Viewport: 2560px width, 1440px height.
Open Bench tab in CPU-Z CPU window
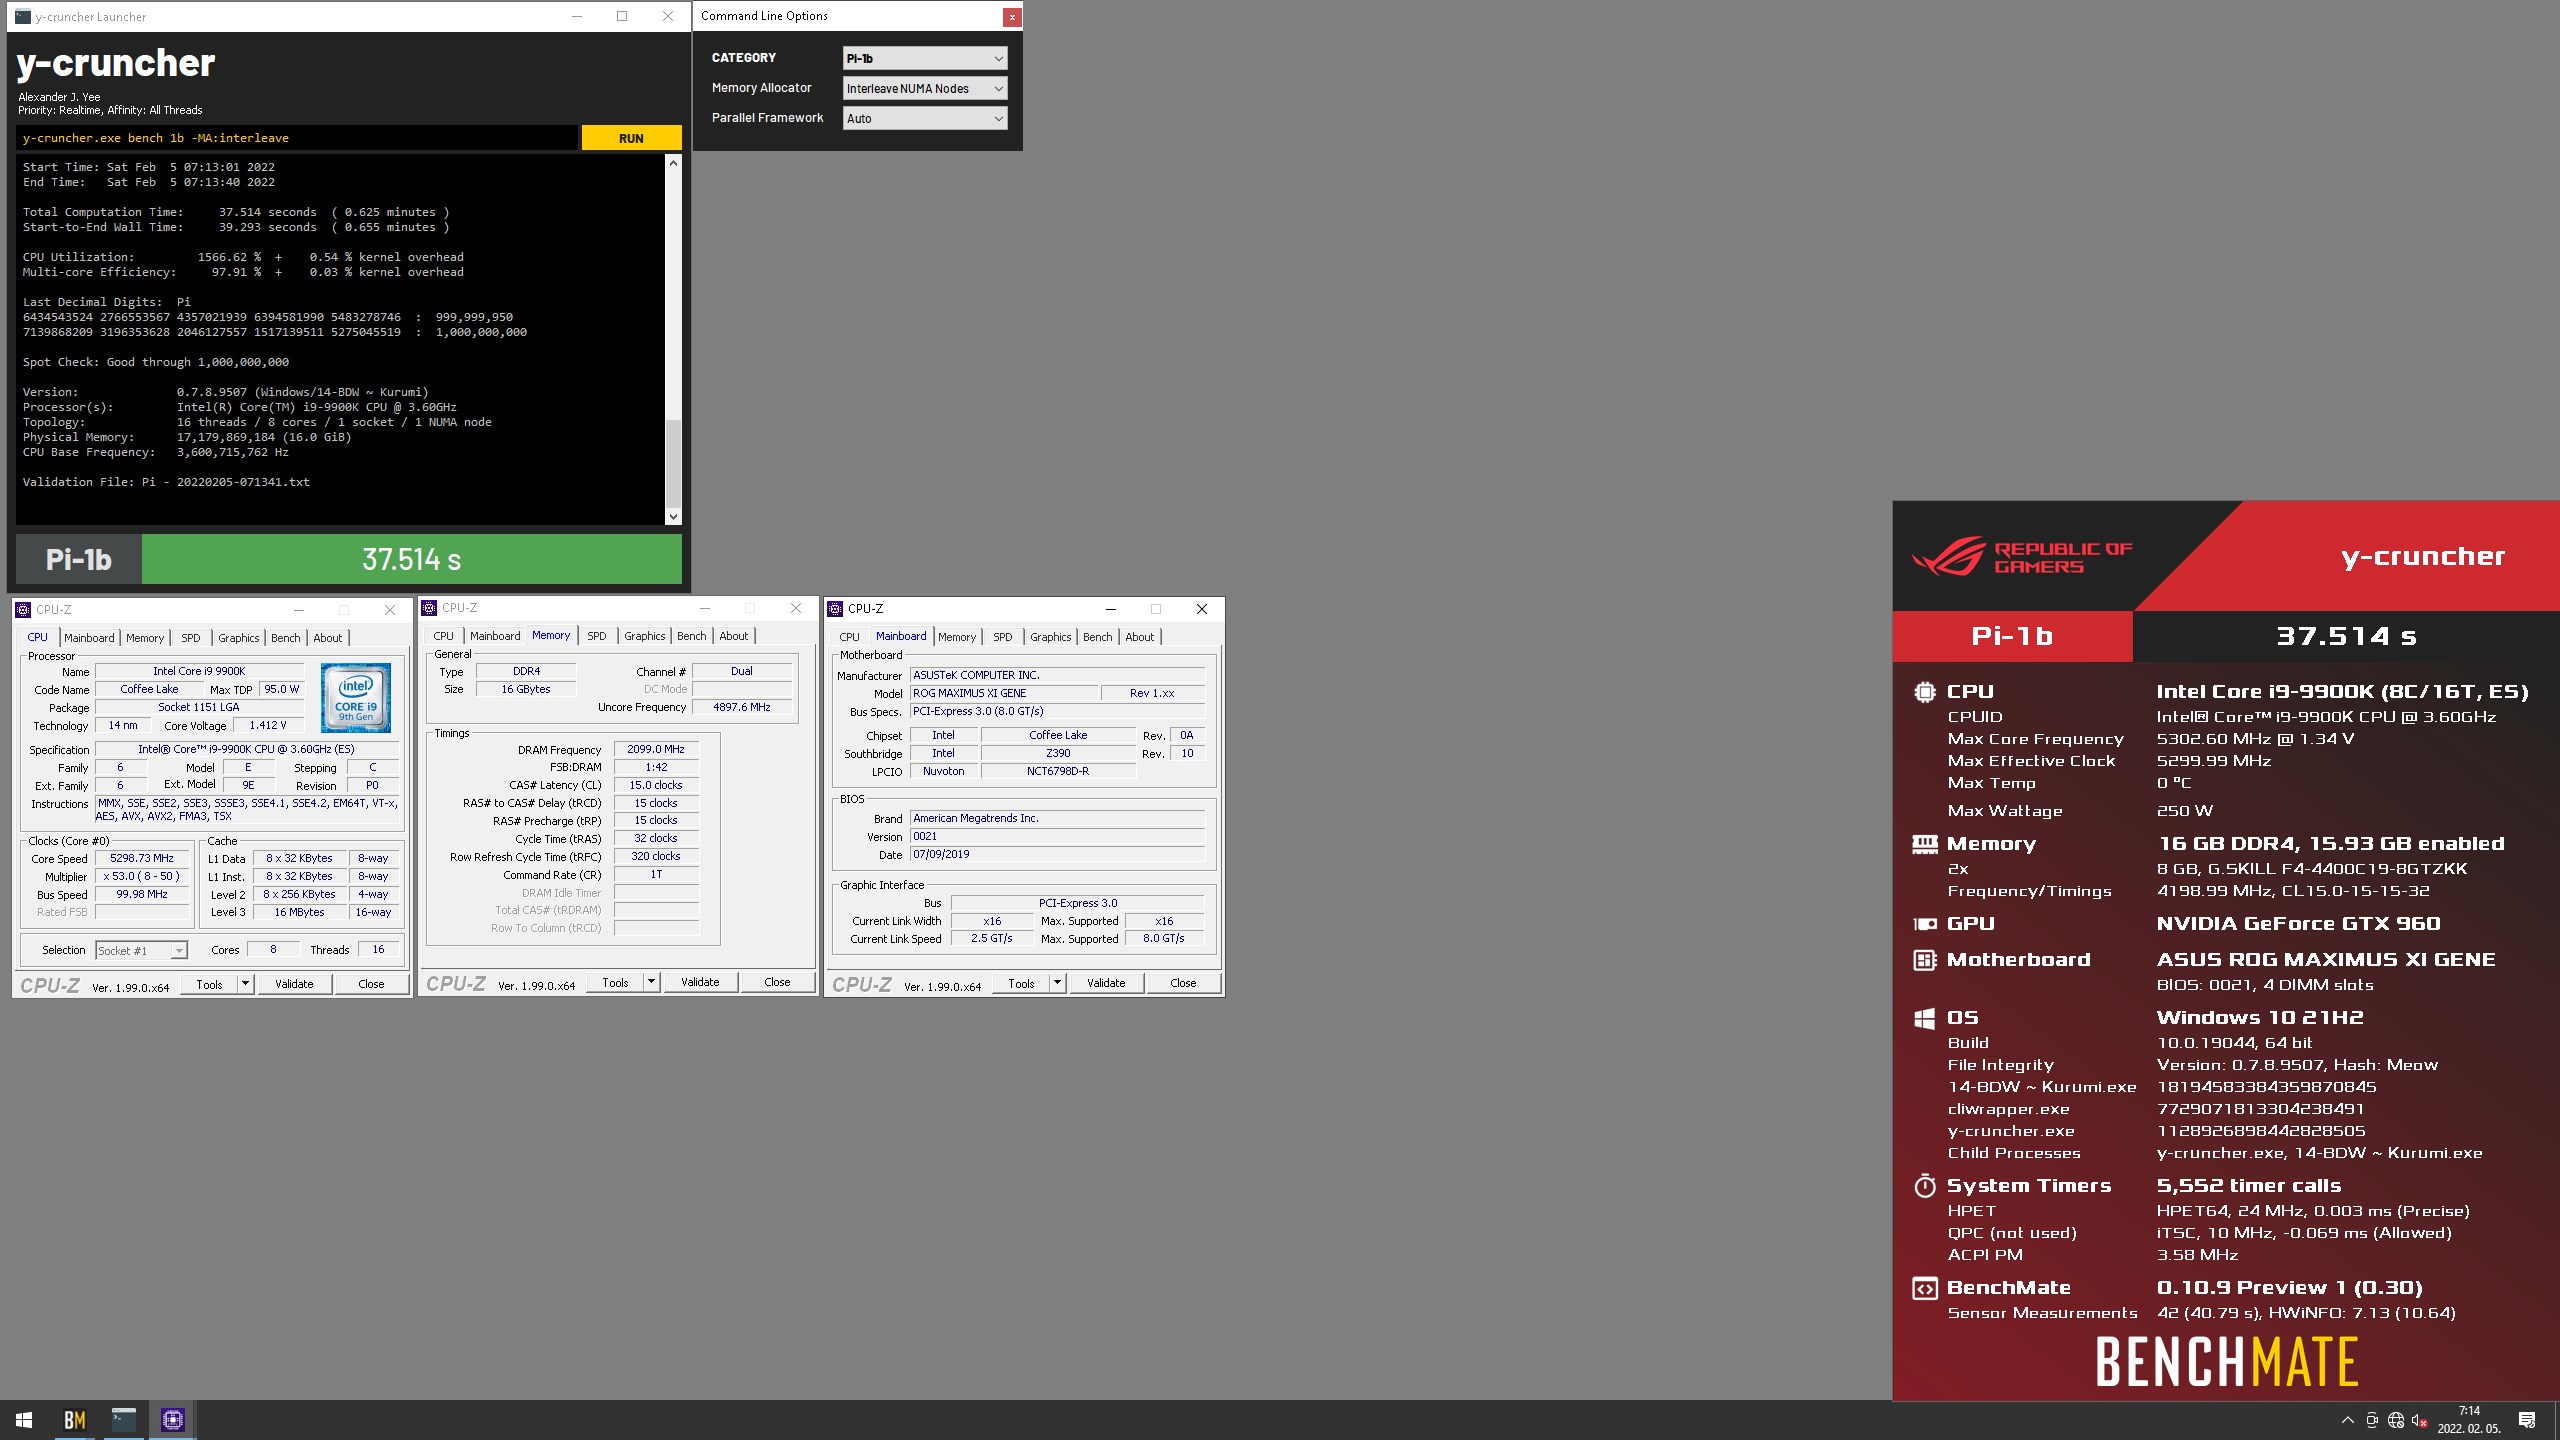(285, 638)
